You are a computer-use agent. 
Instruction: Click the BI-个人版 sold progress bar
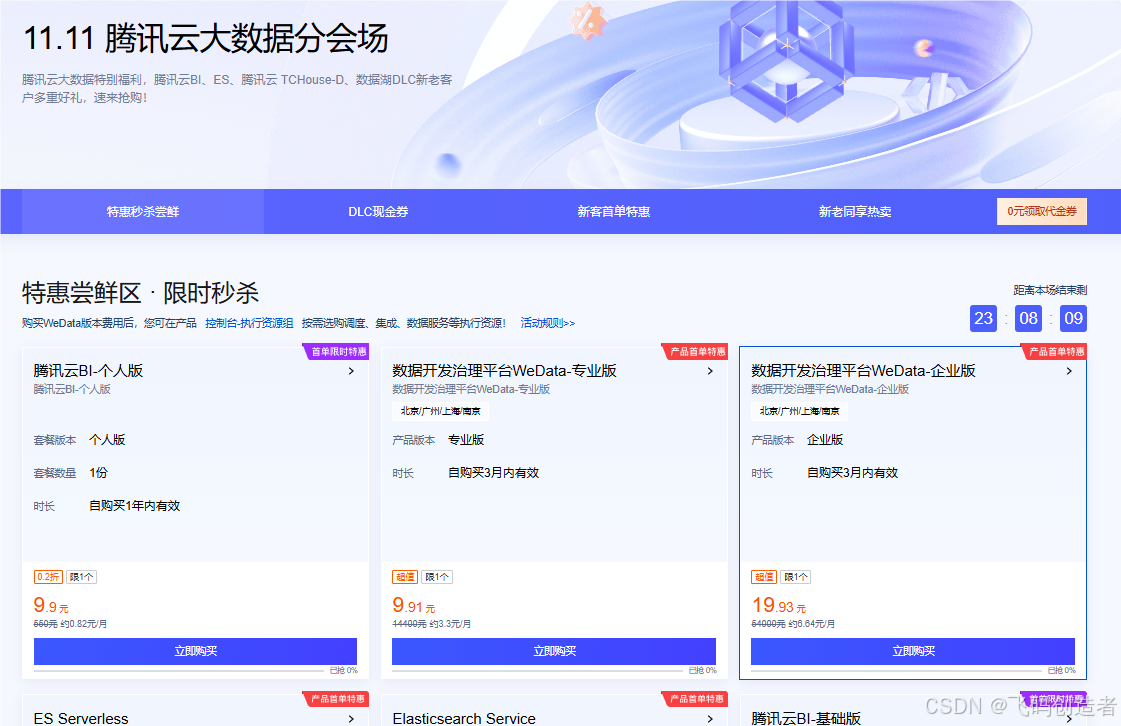[179, 671]
